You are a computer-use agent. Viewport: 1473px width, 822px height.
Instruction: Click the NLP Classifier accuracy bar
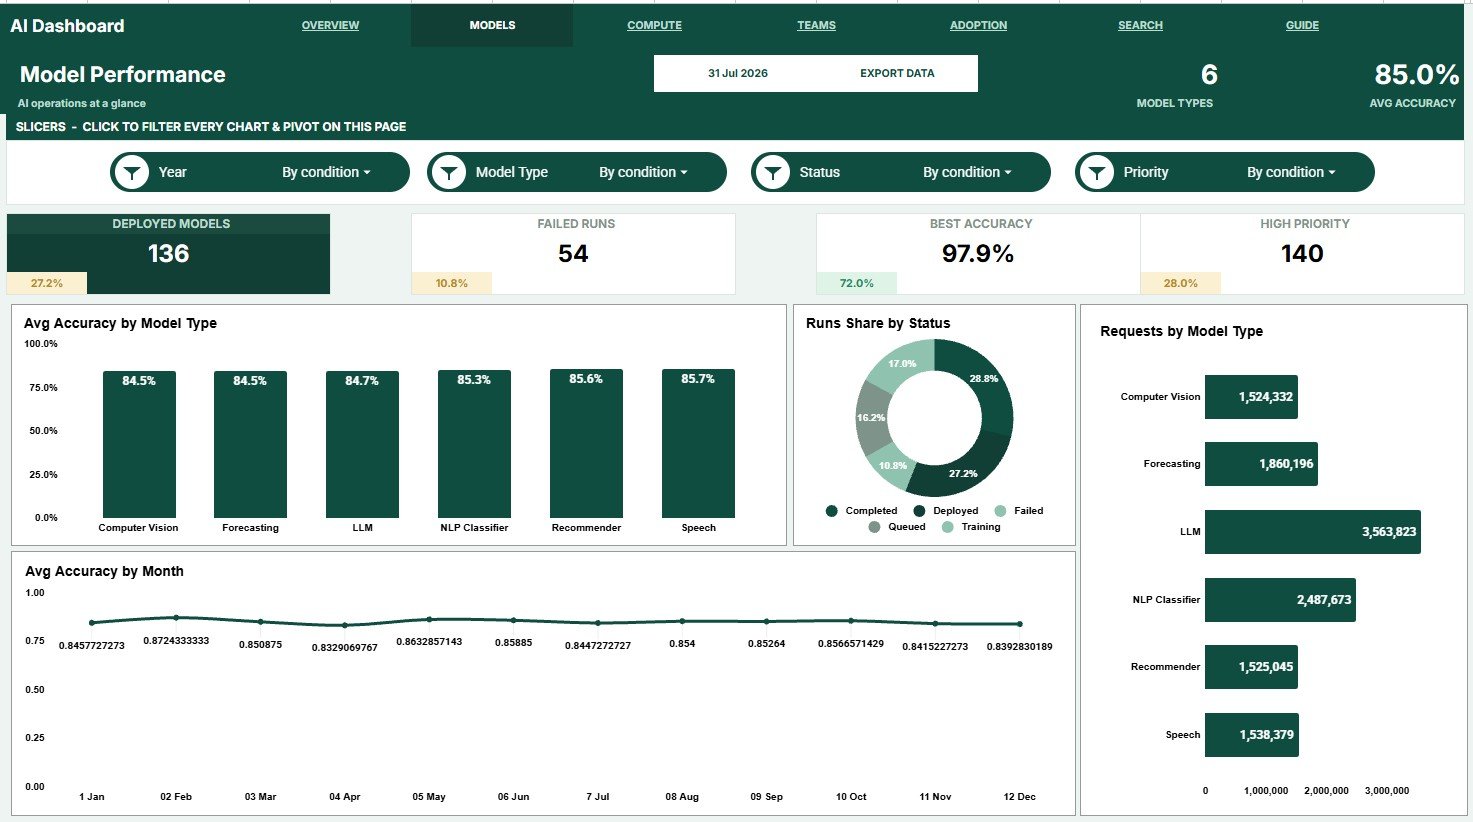point(474,443)
